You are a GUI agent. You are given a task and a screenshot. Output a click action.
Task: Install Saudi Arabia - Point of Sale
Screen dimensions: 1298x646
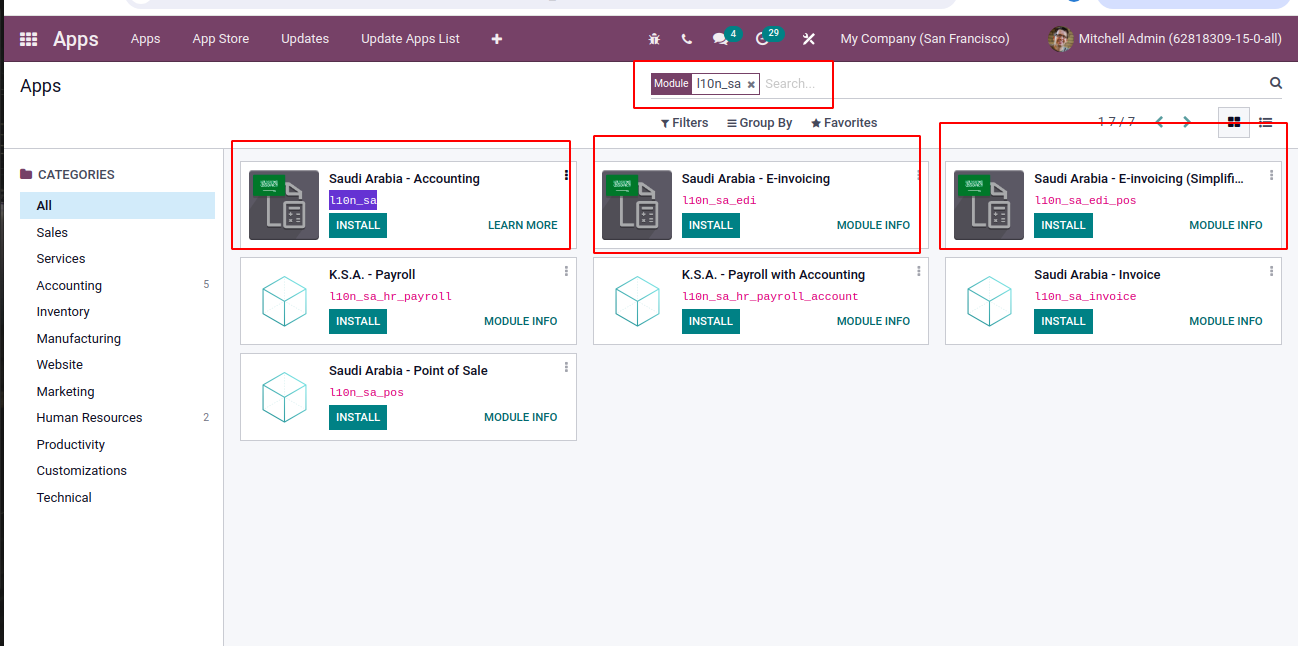pyautogui.click(x=358, y=417)
